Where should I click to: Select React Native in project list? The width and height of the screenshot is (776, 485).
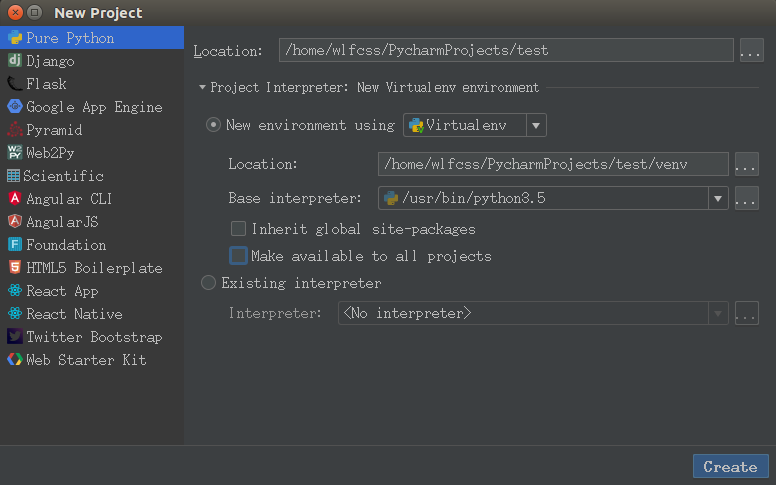coord(74,314)
